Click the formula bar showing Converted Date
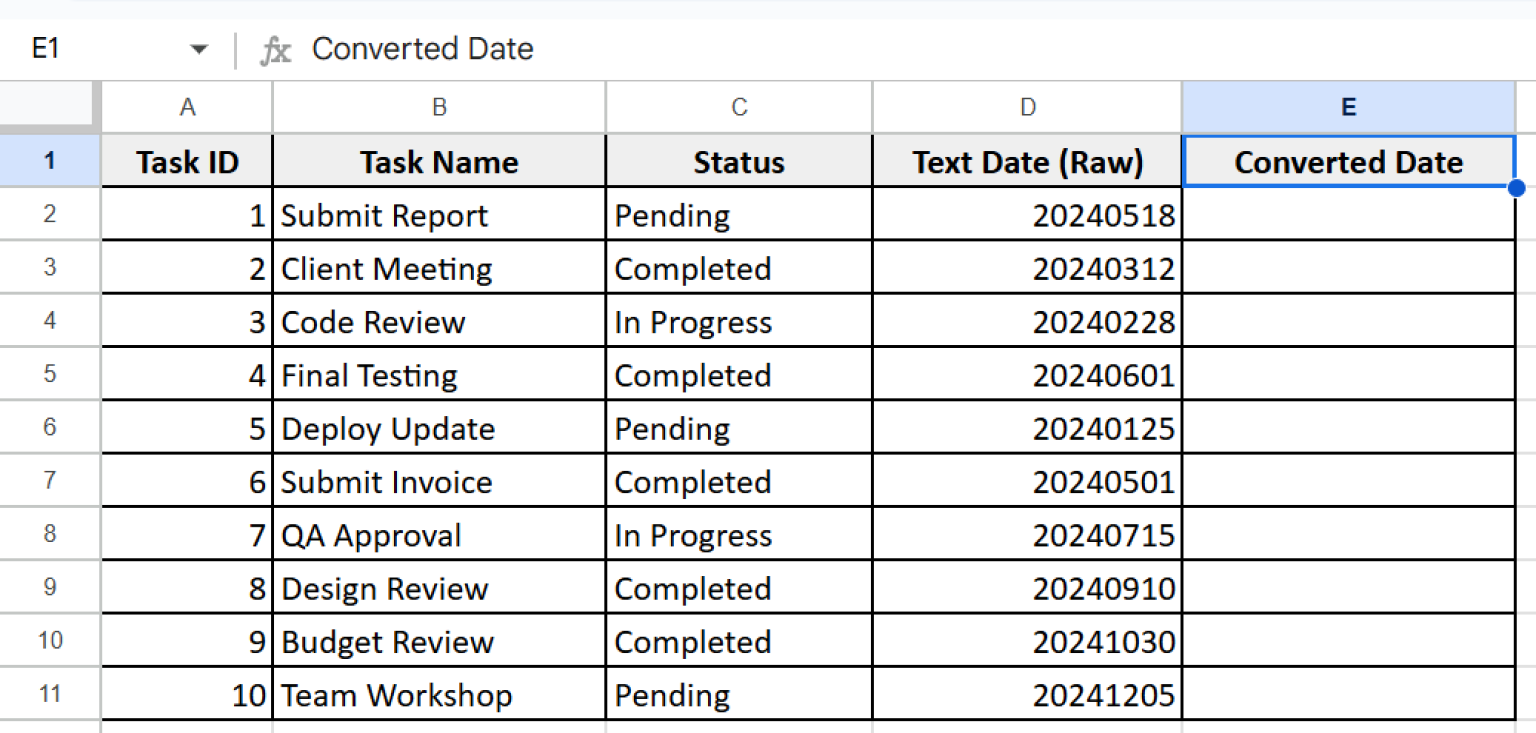Viewport: 1536px width, 733px height. click(x=423, y=48)
